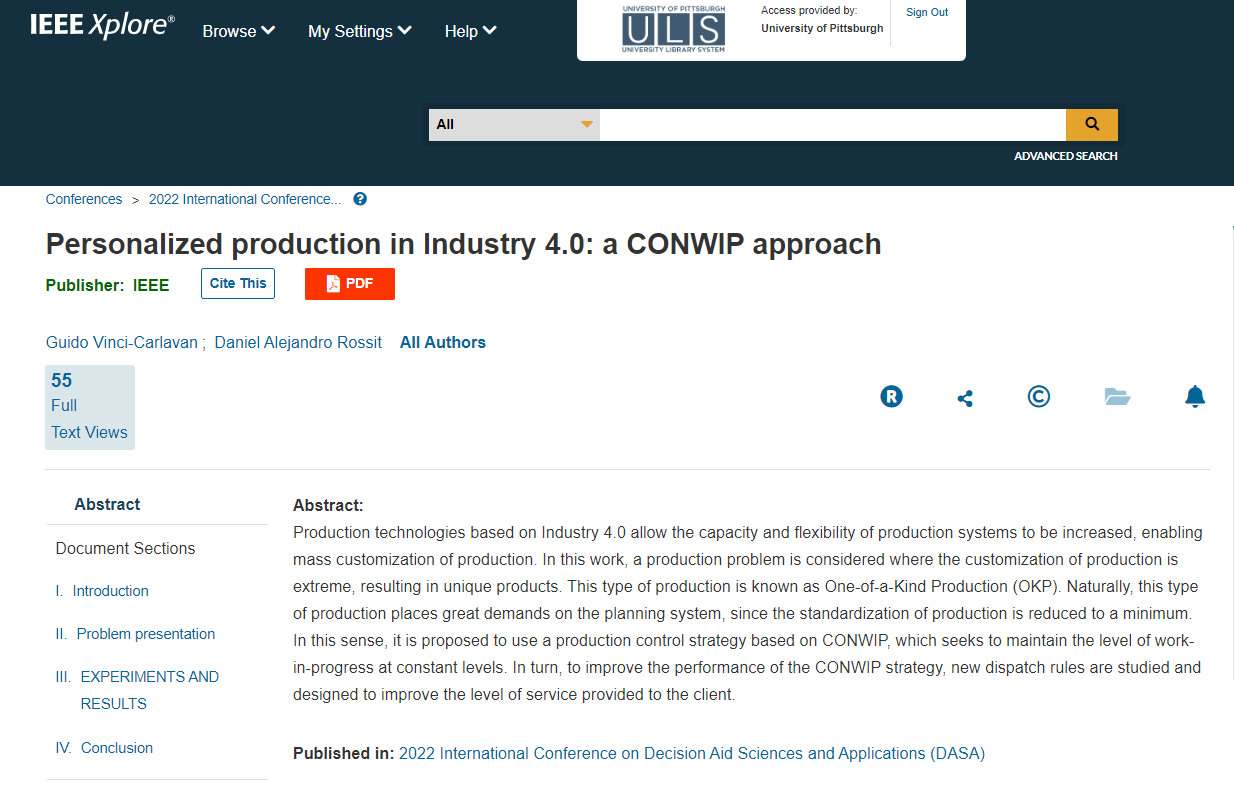
Task: Select the Abstract tab in sidebar
Action: click(107, 505)
